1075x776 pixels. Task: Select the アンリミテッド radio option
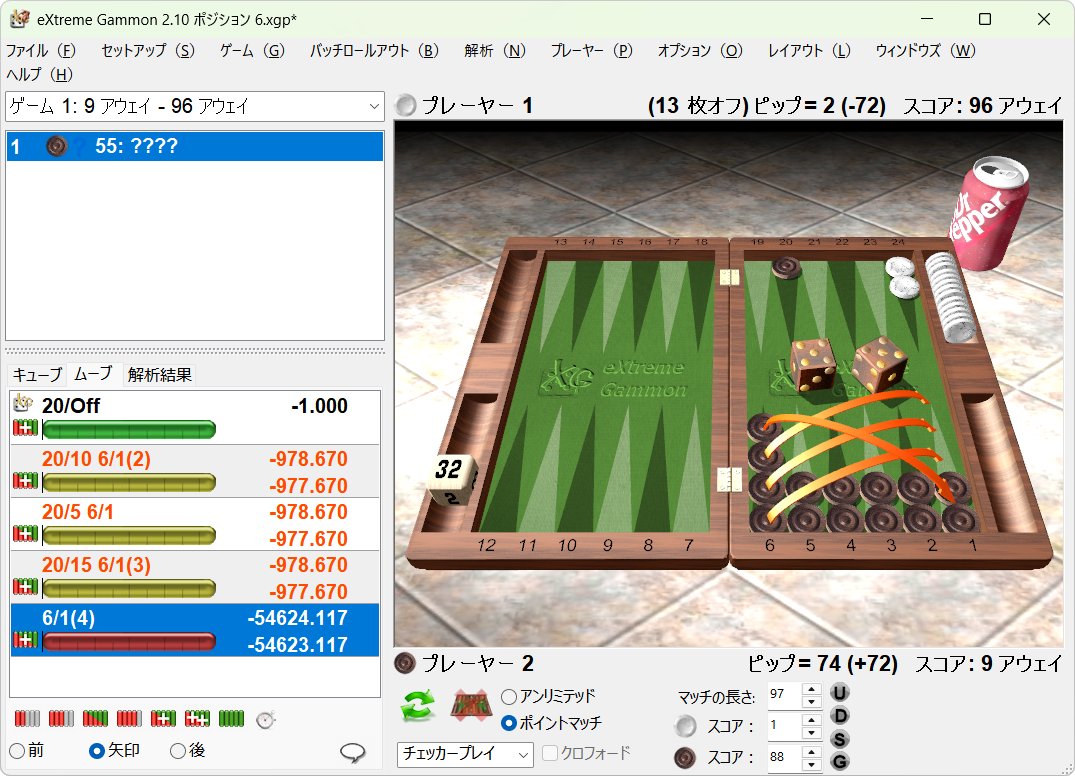click(509, 696)
